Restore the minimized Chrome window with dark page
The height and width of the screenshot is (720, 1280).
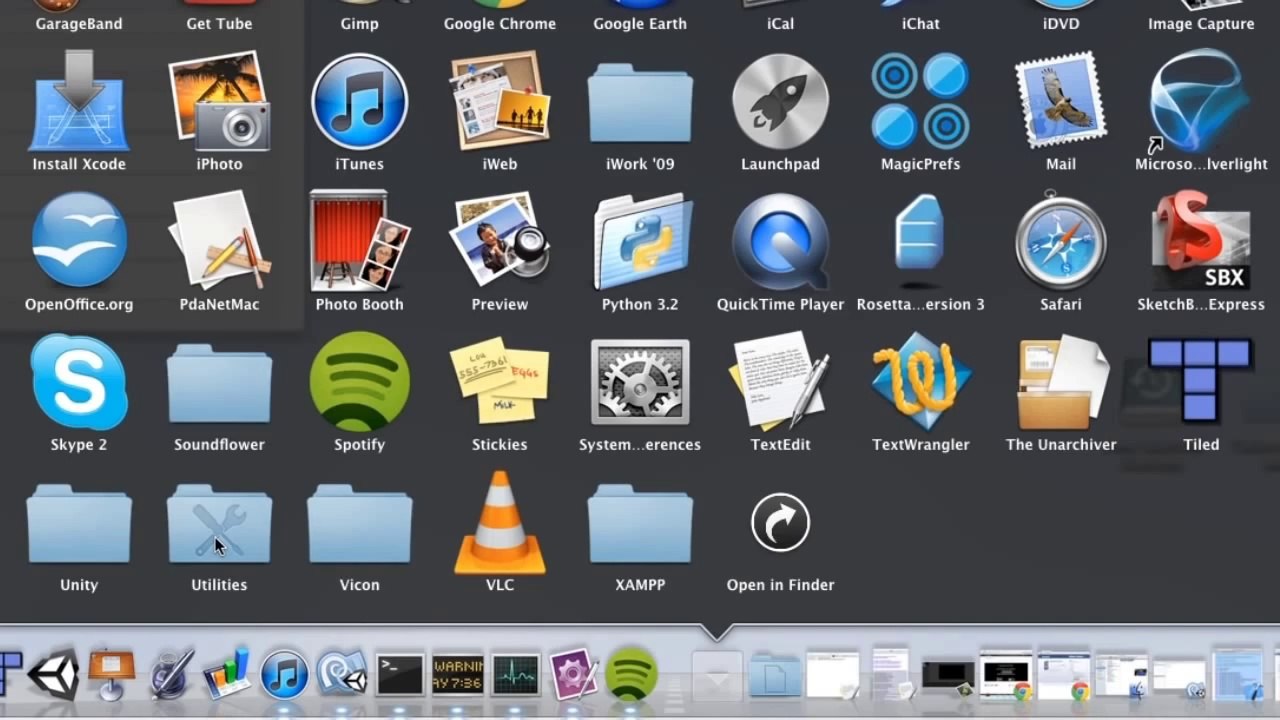[x=1005, y=674]
